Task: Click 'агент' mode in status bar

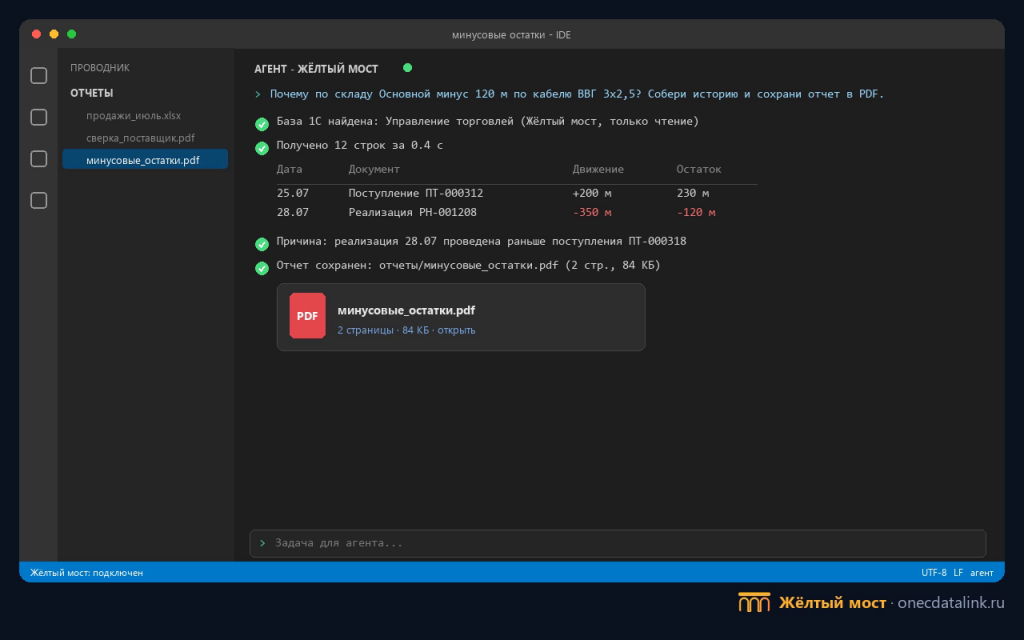Action: (x=982, y=573)
